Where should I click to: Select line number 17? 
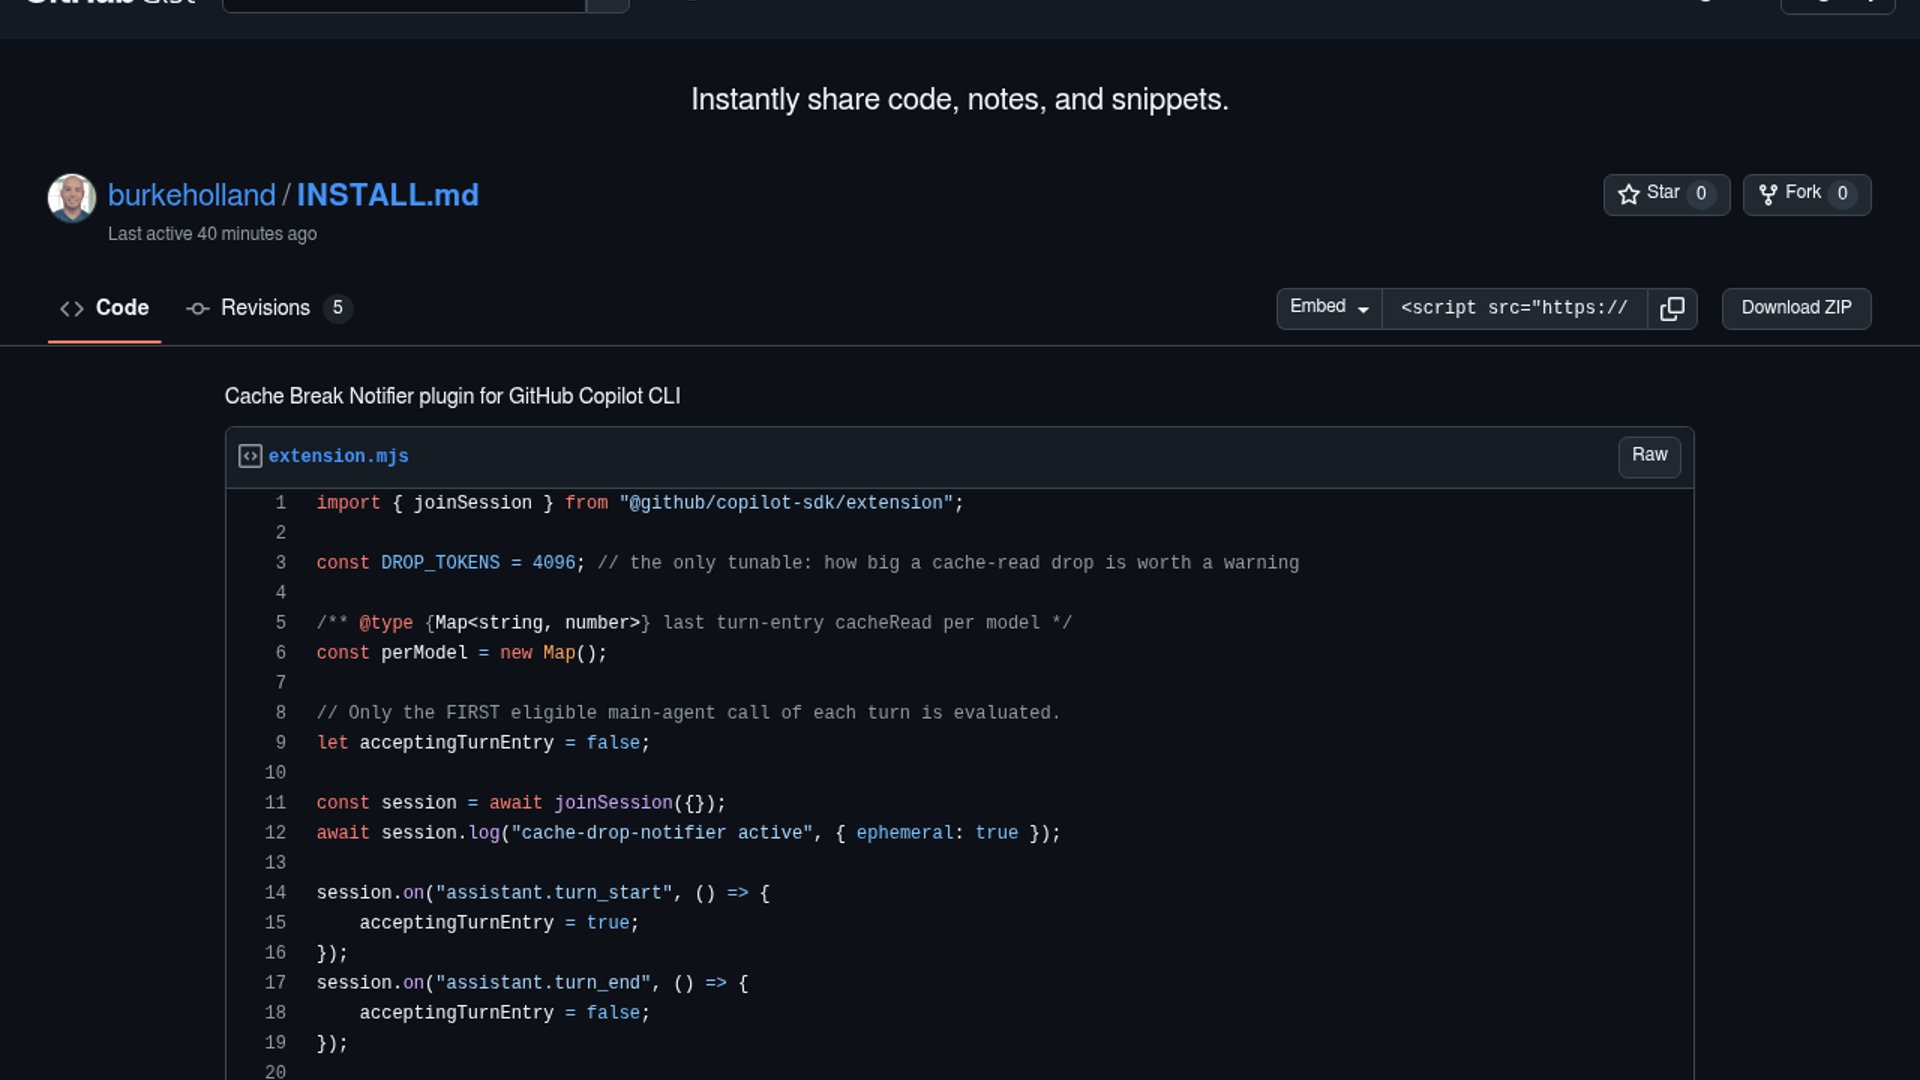[275, 983]
